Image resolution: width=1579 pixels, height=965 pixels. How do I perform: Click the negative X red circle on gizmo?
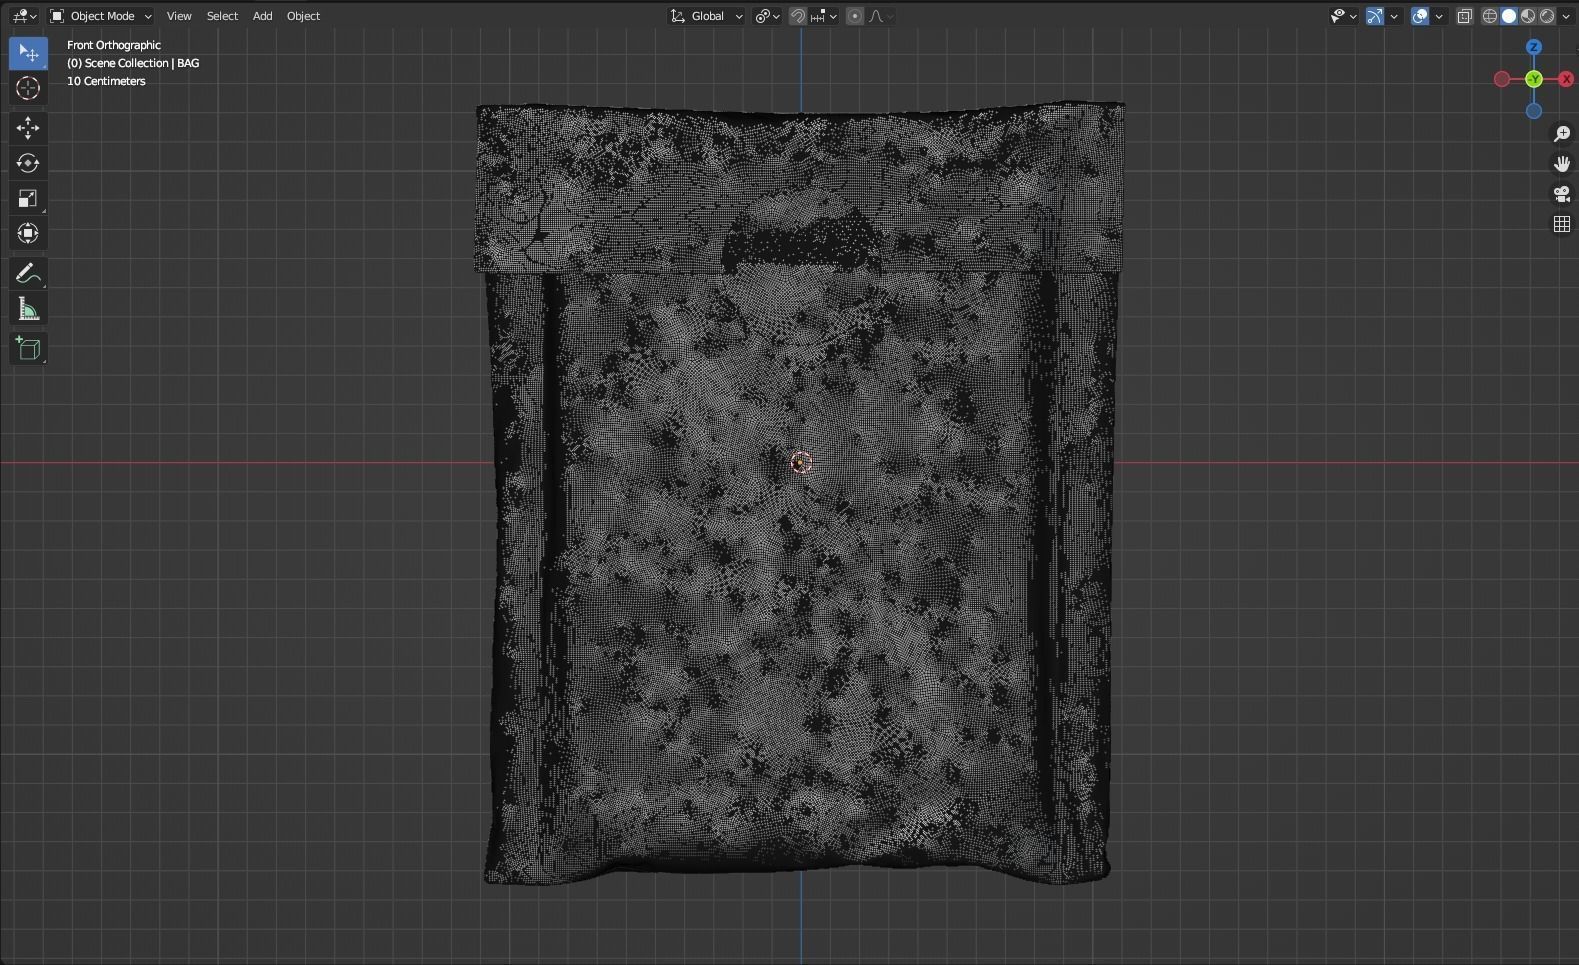point(1502,79)
